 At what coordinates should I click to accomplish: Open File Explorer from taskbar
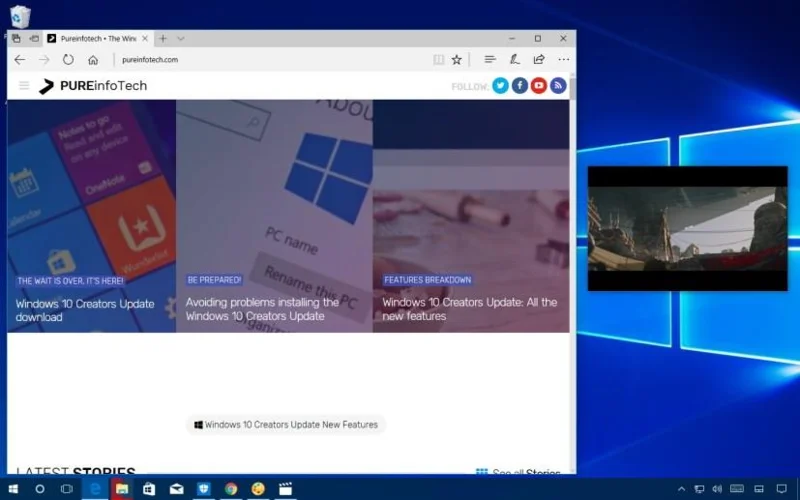click(122, 489)
